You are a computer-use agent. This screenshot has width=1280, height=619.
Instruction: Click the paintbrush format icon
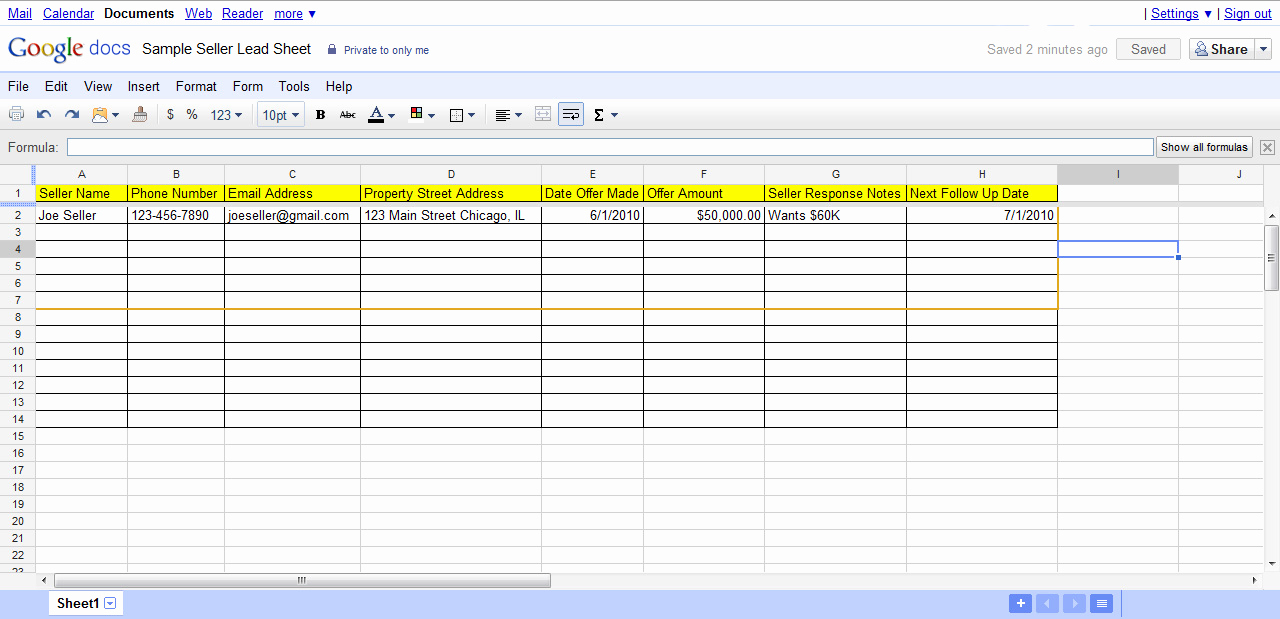[x=140, y=115]
